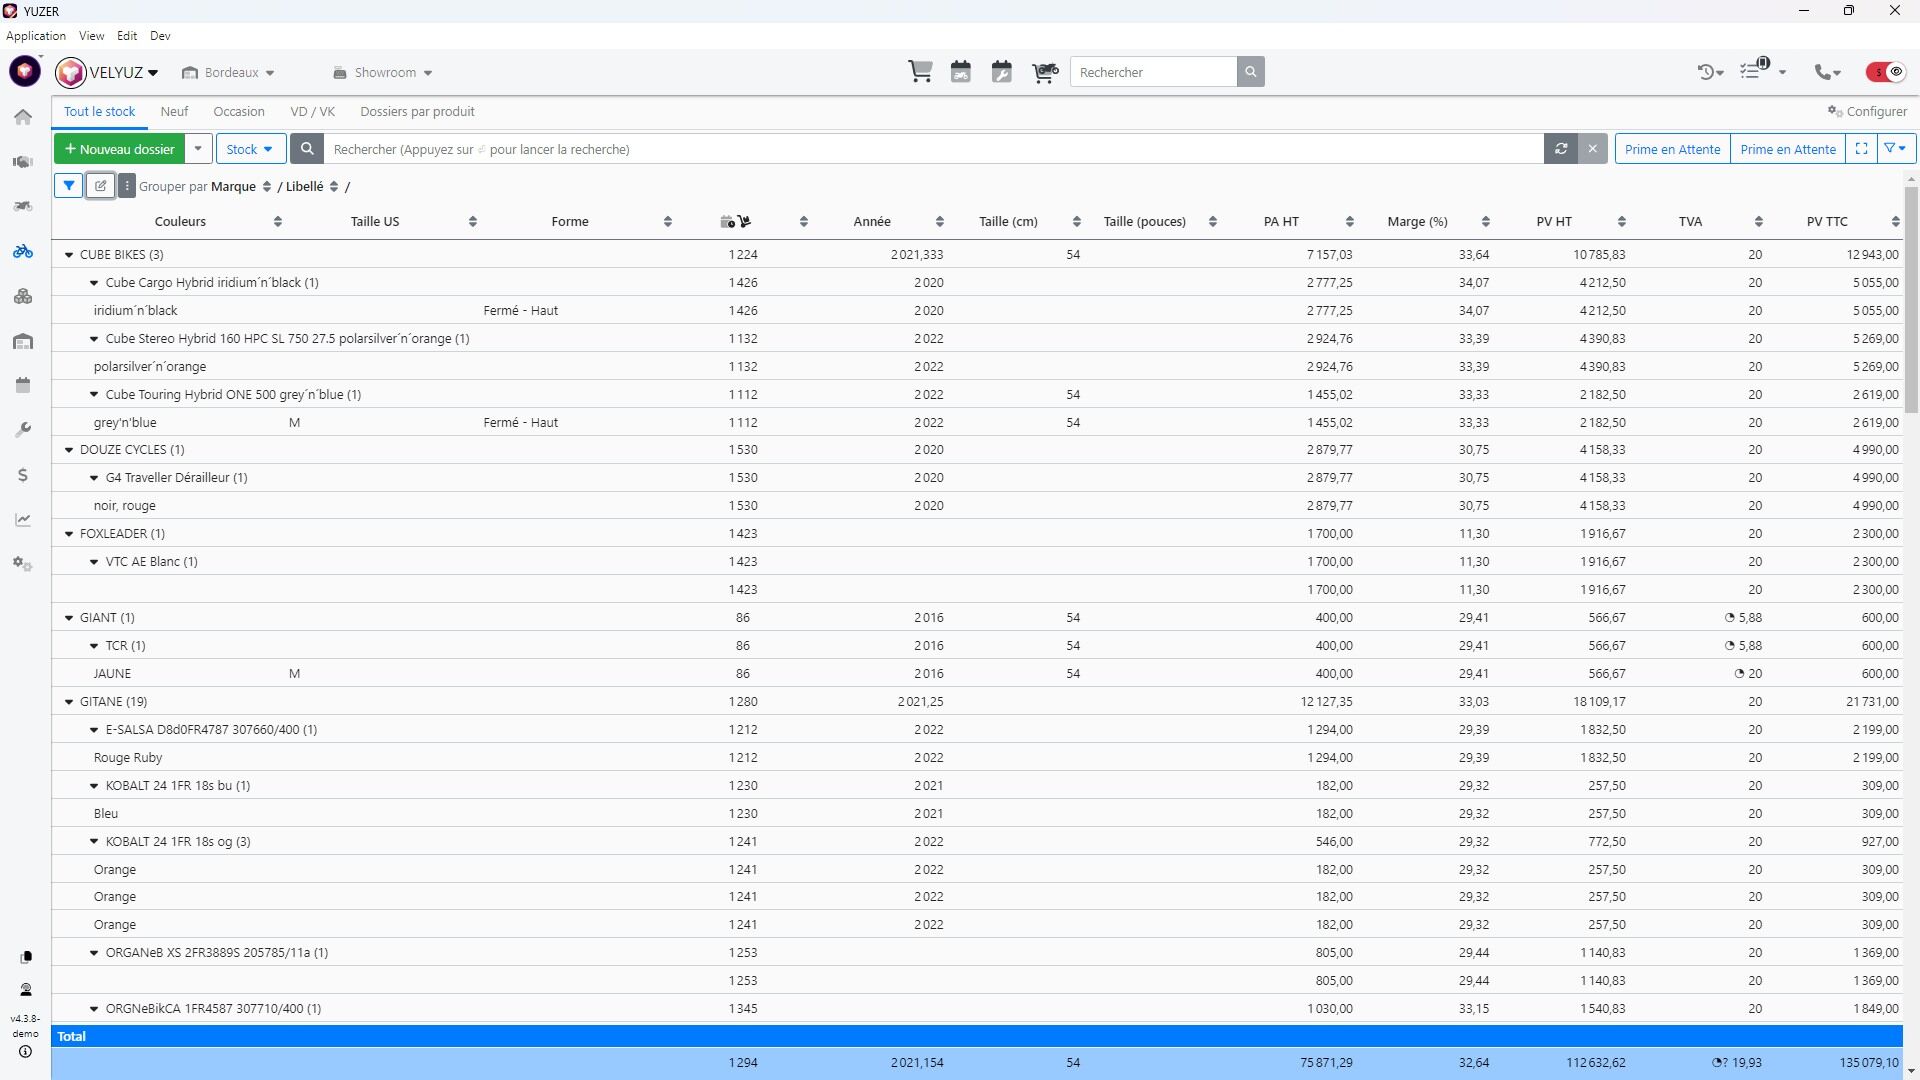Toggle the red price visibility eye switch
The width and height of the screenshot is (1920, 1080).
(x=1885, y=72)
